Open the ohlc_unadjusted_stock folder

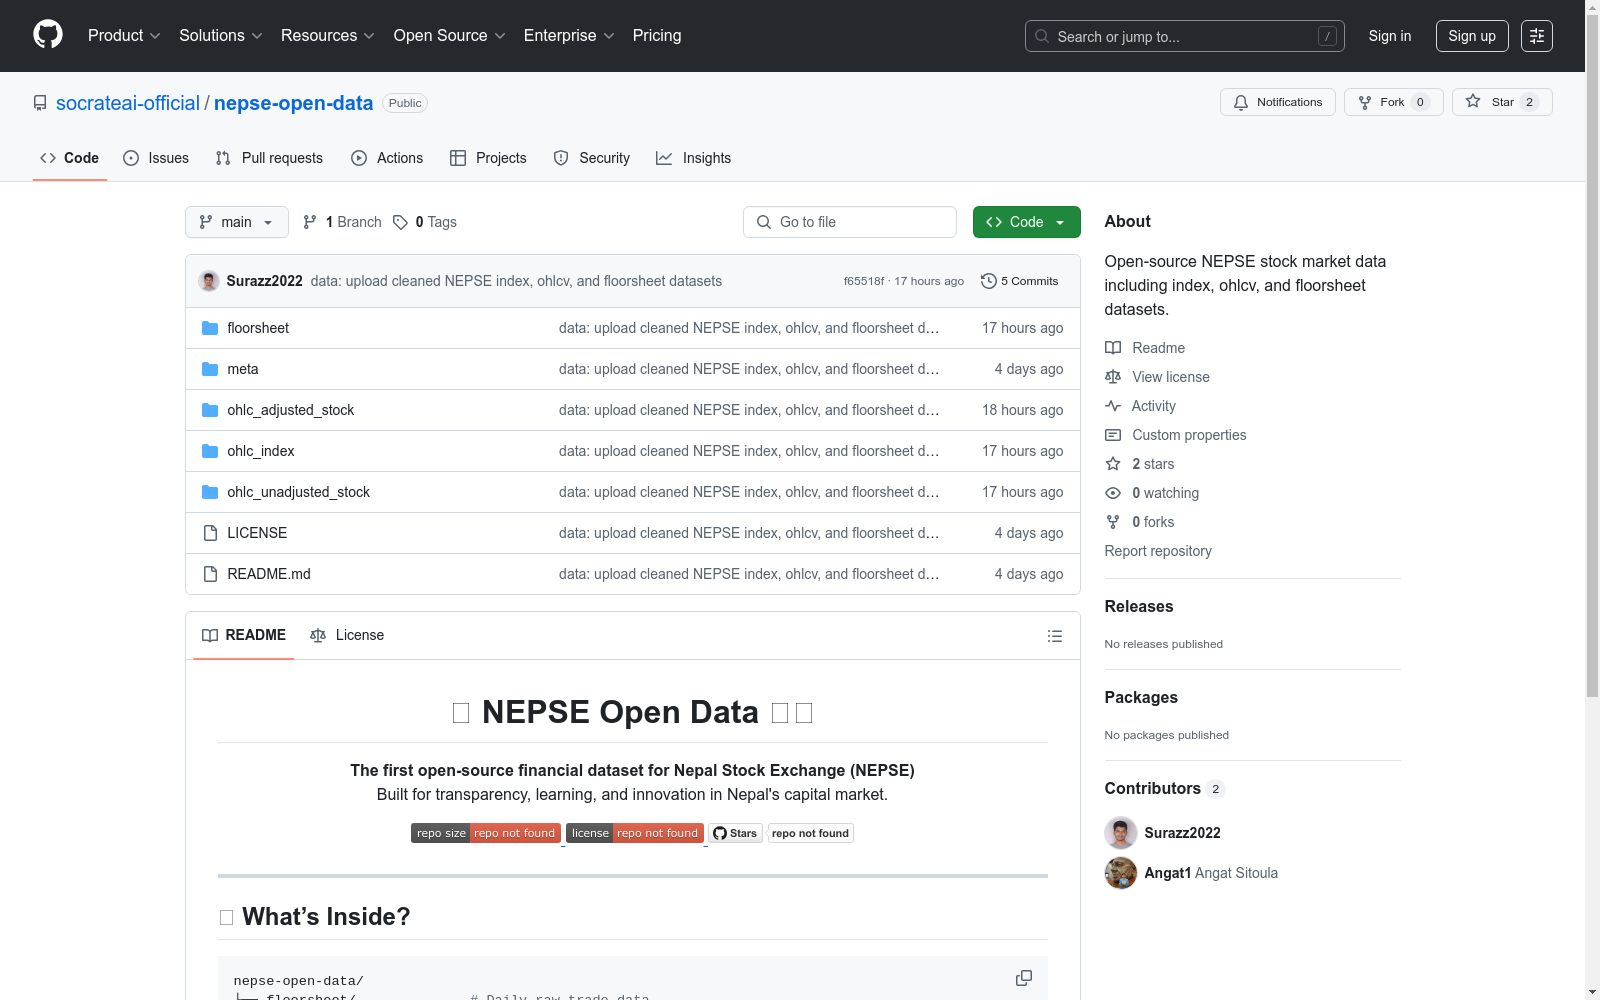[299, 492]
